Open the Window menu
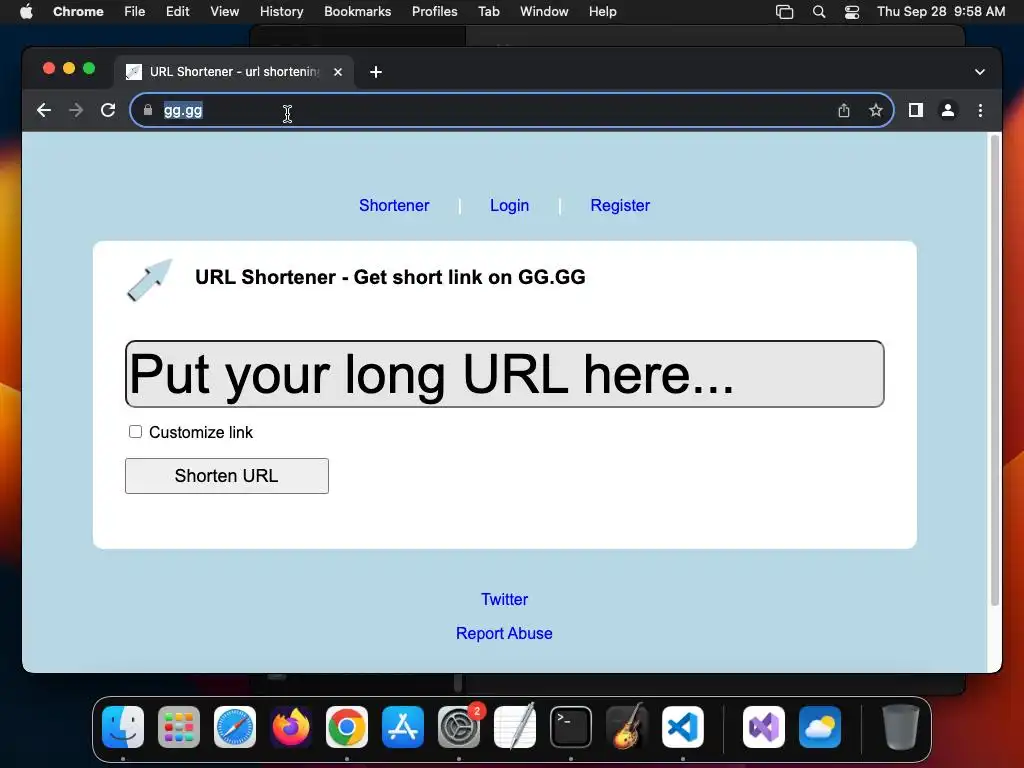The width and height of the screenshot is (1024, 768). [x=544, y=12]
